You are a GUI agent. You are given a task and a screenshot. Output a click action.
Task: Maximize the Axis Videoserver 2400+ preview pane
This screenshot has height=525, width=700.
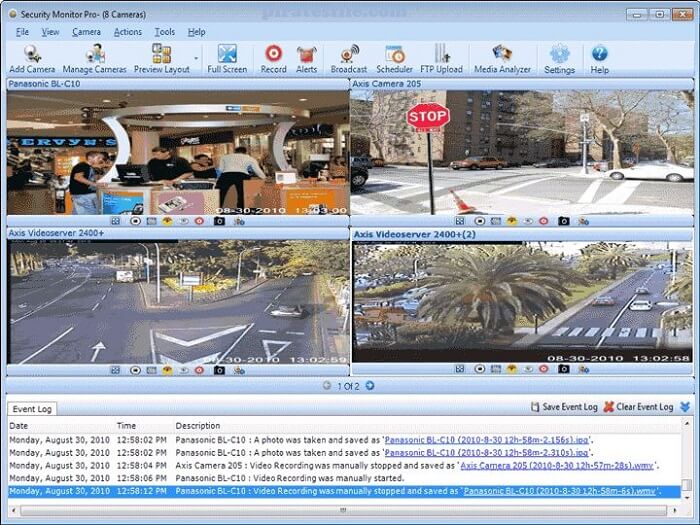pyautogui.click(x=116, y=370)
